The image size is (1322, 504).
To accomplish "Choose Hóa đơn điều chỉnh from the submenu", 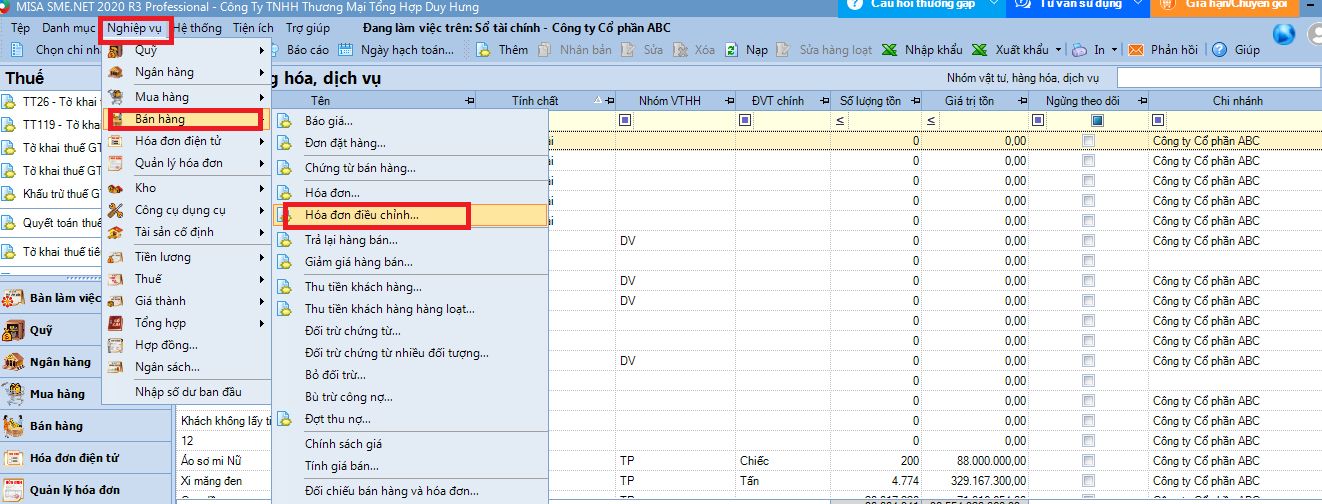I will 411,215.
